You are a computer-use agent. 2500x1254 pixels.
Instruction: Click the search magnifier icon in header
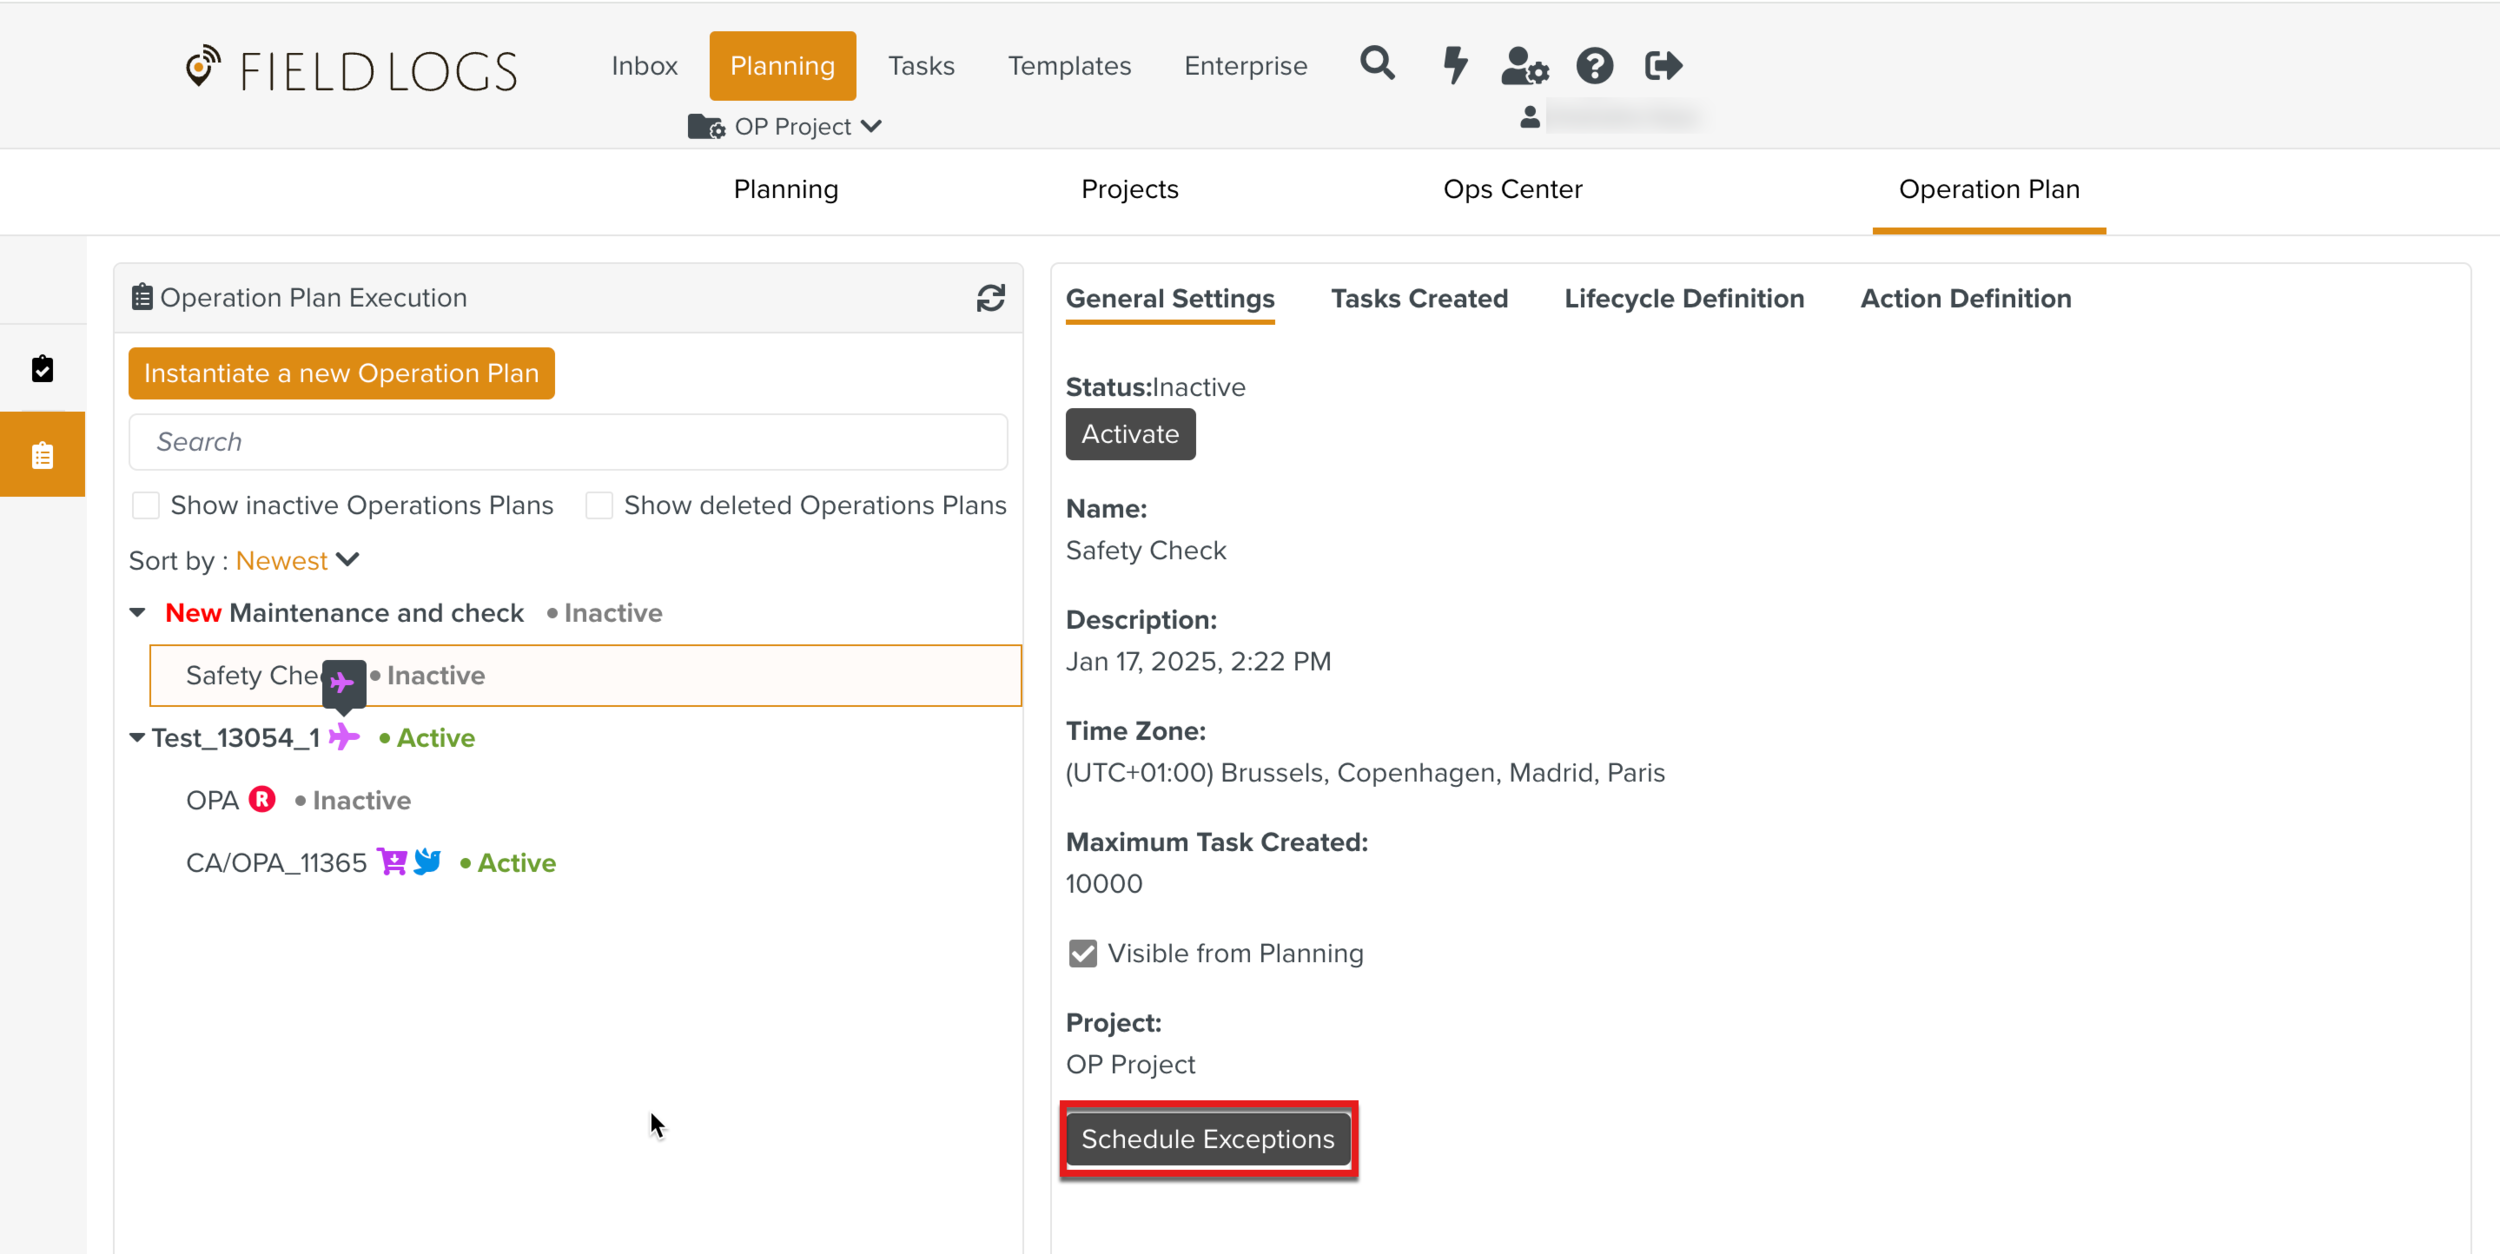(1376, 64)
